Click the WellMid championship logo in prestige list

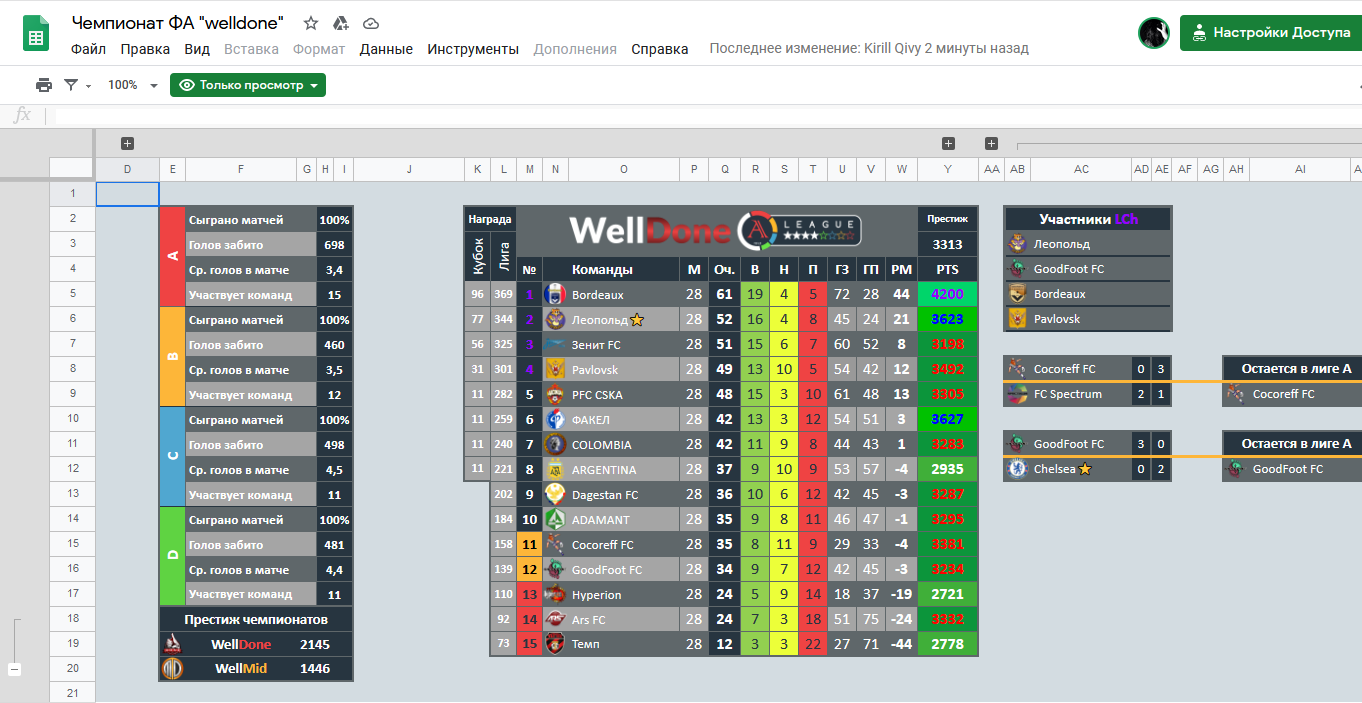[x=173, y=669]
